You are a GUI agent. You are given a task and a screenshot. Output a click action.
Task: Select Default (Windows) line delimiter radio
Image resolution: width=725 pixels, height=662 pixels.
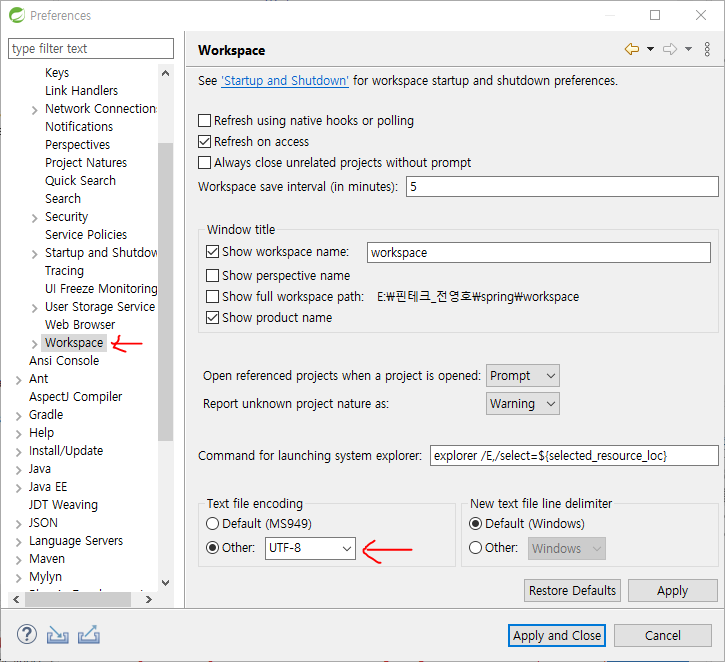475,524
